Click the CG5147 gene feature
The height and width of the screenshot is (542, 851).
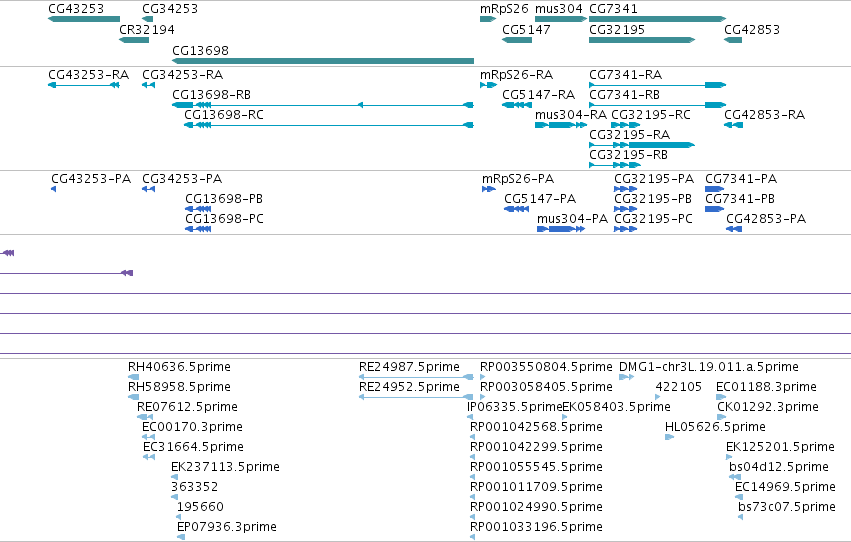click(517, 40)
